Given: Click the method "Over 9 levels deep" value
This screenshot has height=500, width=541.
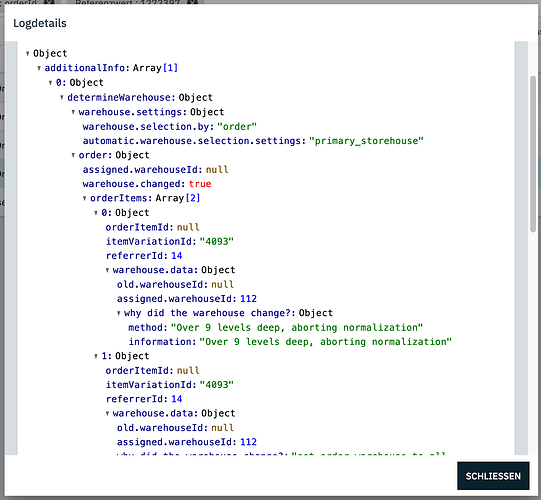Looking at the screenshot, I should pyautogui.click(x=297, y=327).
